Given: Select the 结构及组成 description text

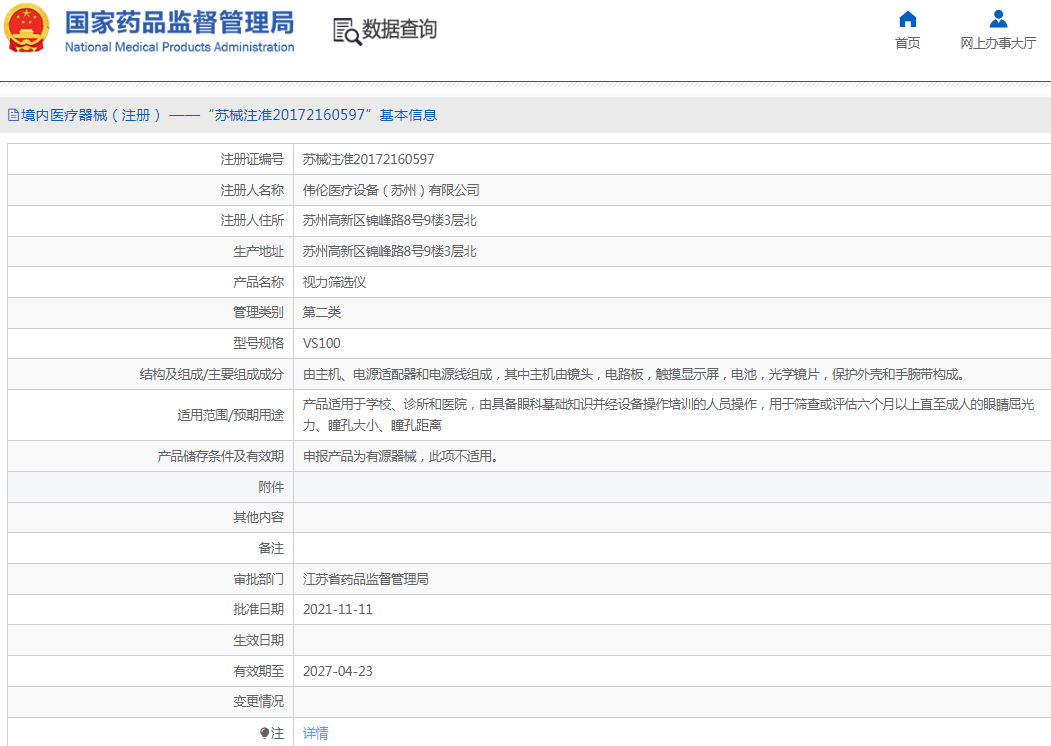Looking at the screenshot, I should 635,374.
